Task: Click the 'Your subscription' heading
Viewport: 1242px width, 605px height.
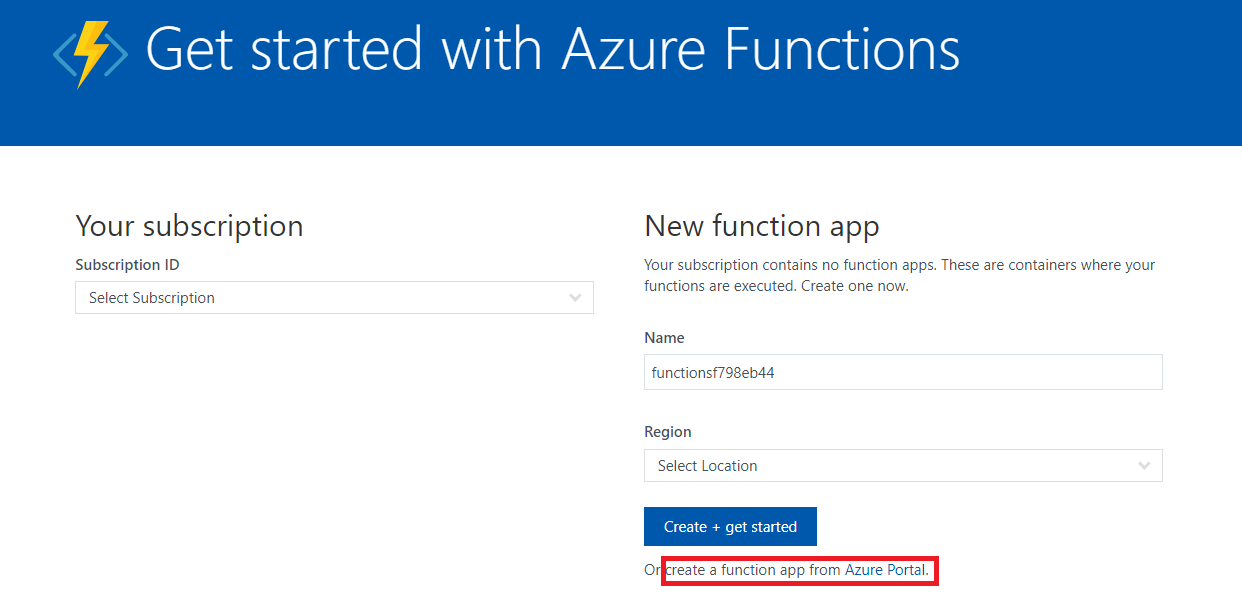Action: pos(189,226)
